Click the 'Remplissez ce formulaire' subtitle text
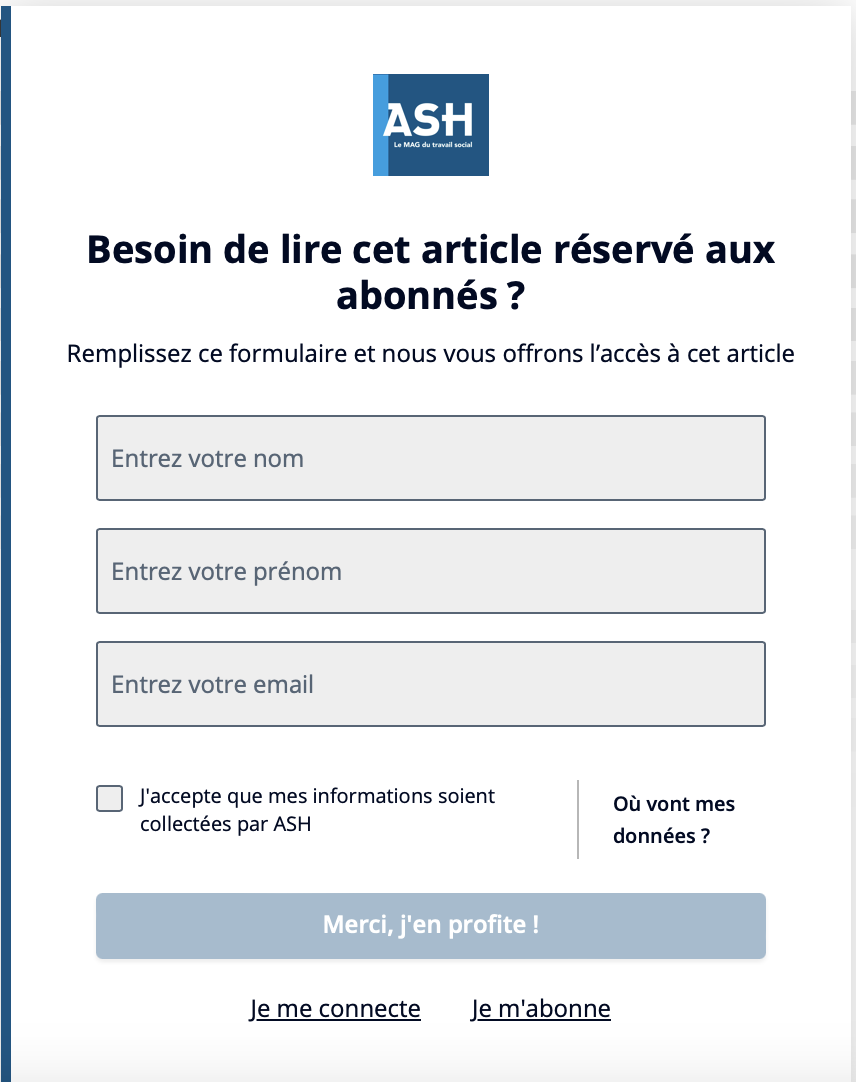Image resolution: width=856 pixels, height=1082 pixels. 431,353
